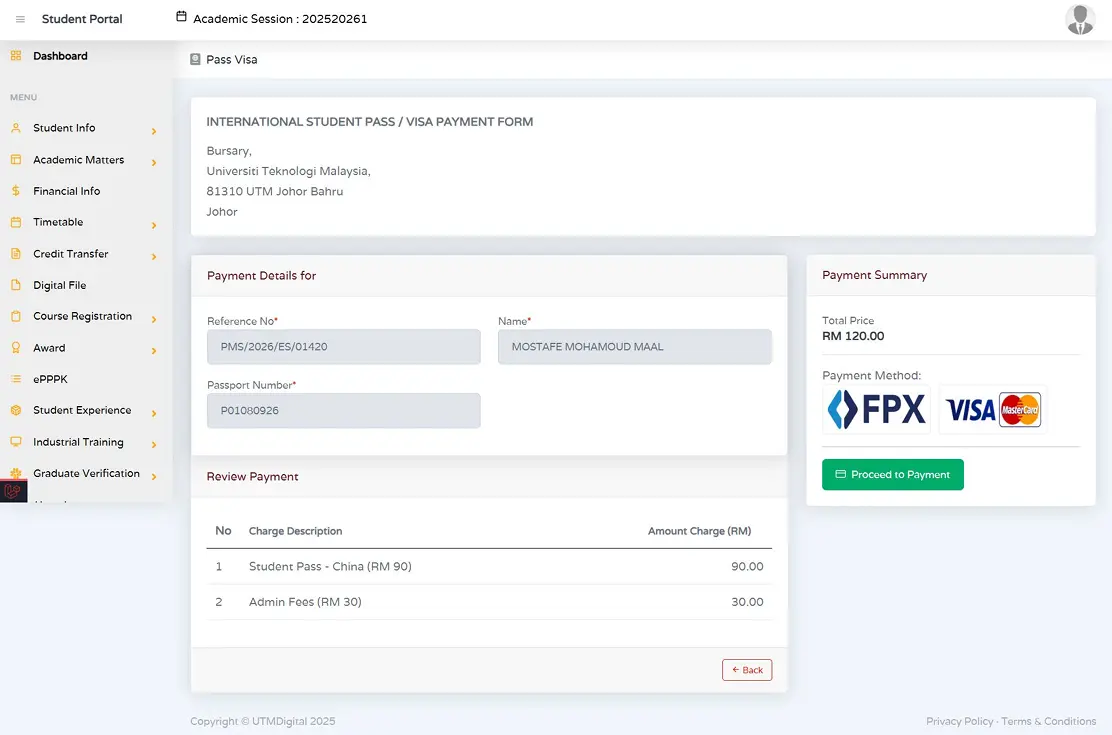Click the Reference No field
This screenshot has height=735, width=1112.
[343, 347]
